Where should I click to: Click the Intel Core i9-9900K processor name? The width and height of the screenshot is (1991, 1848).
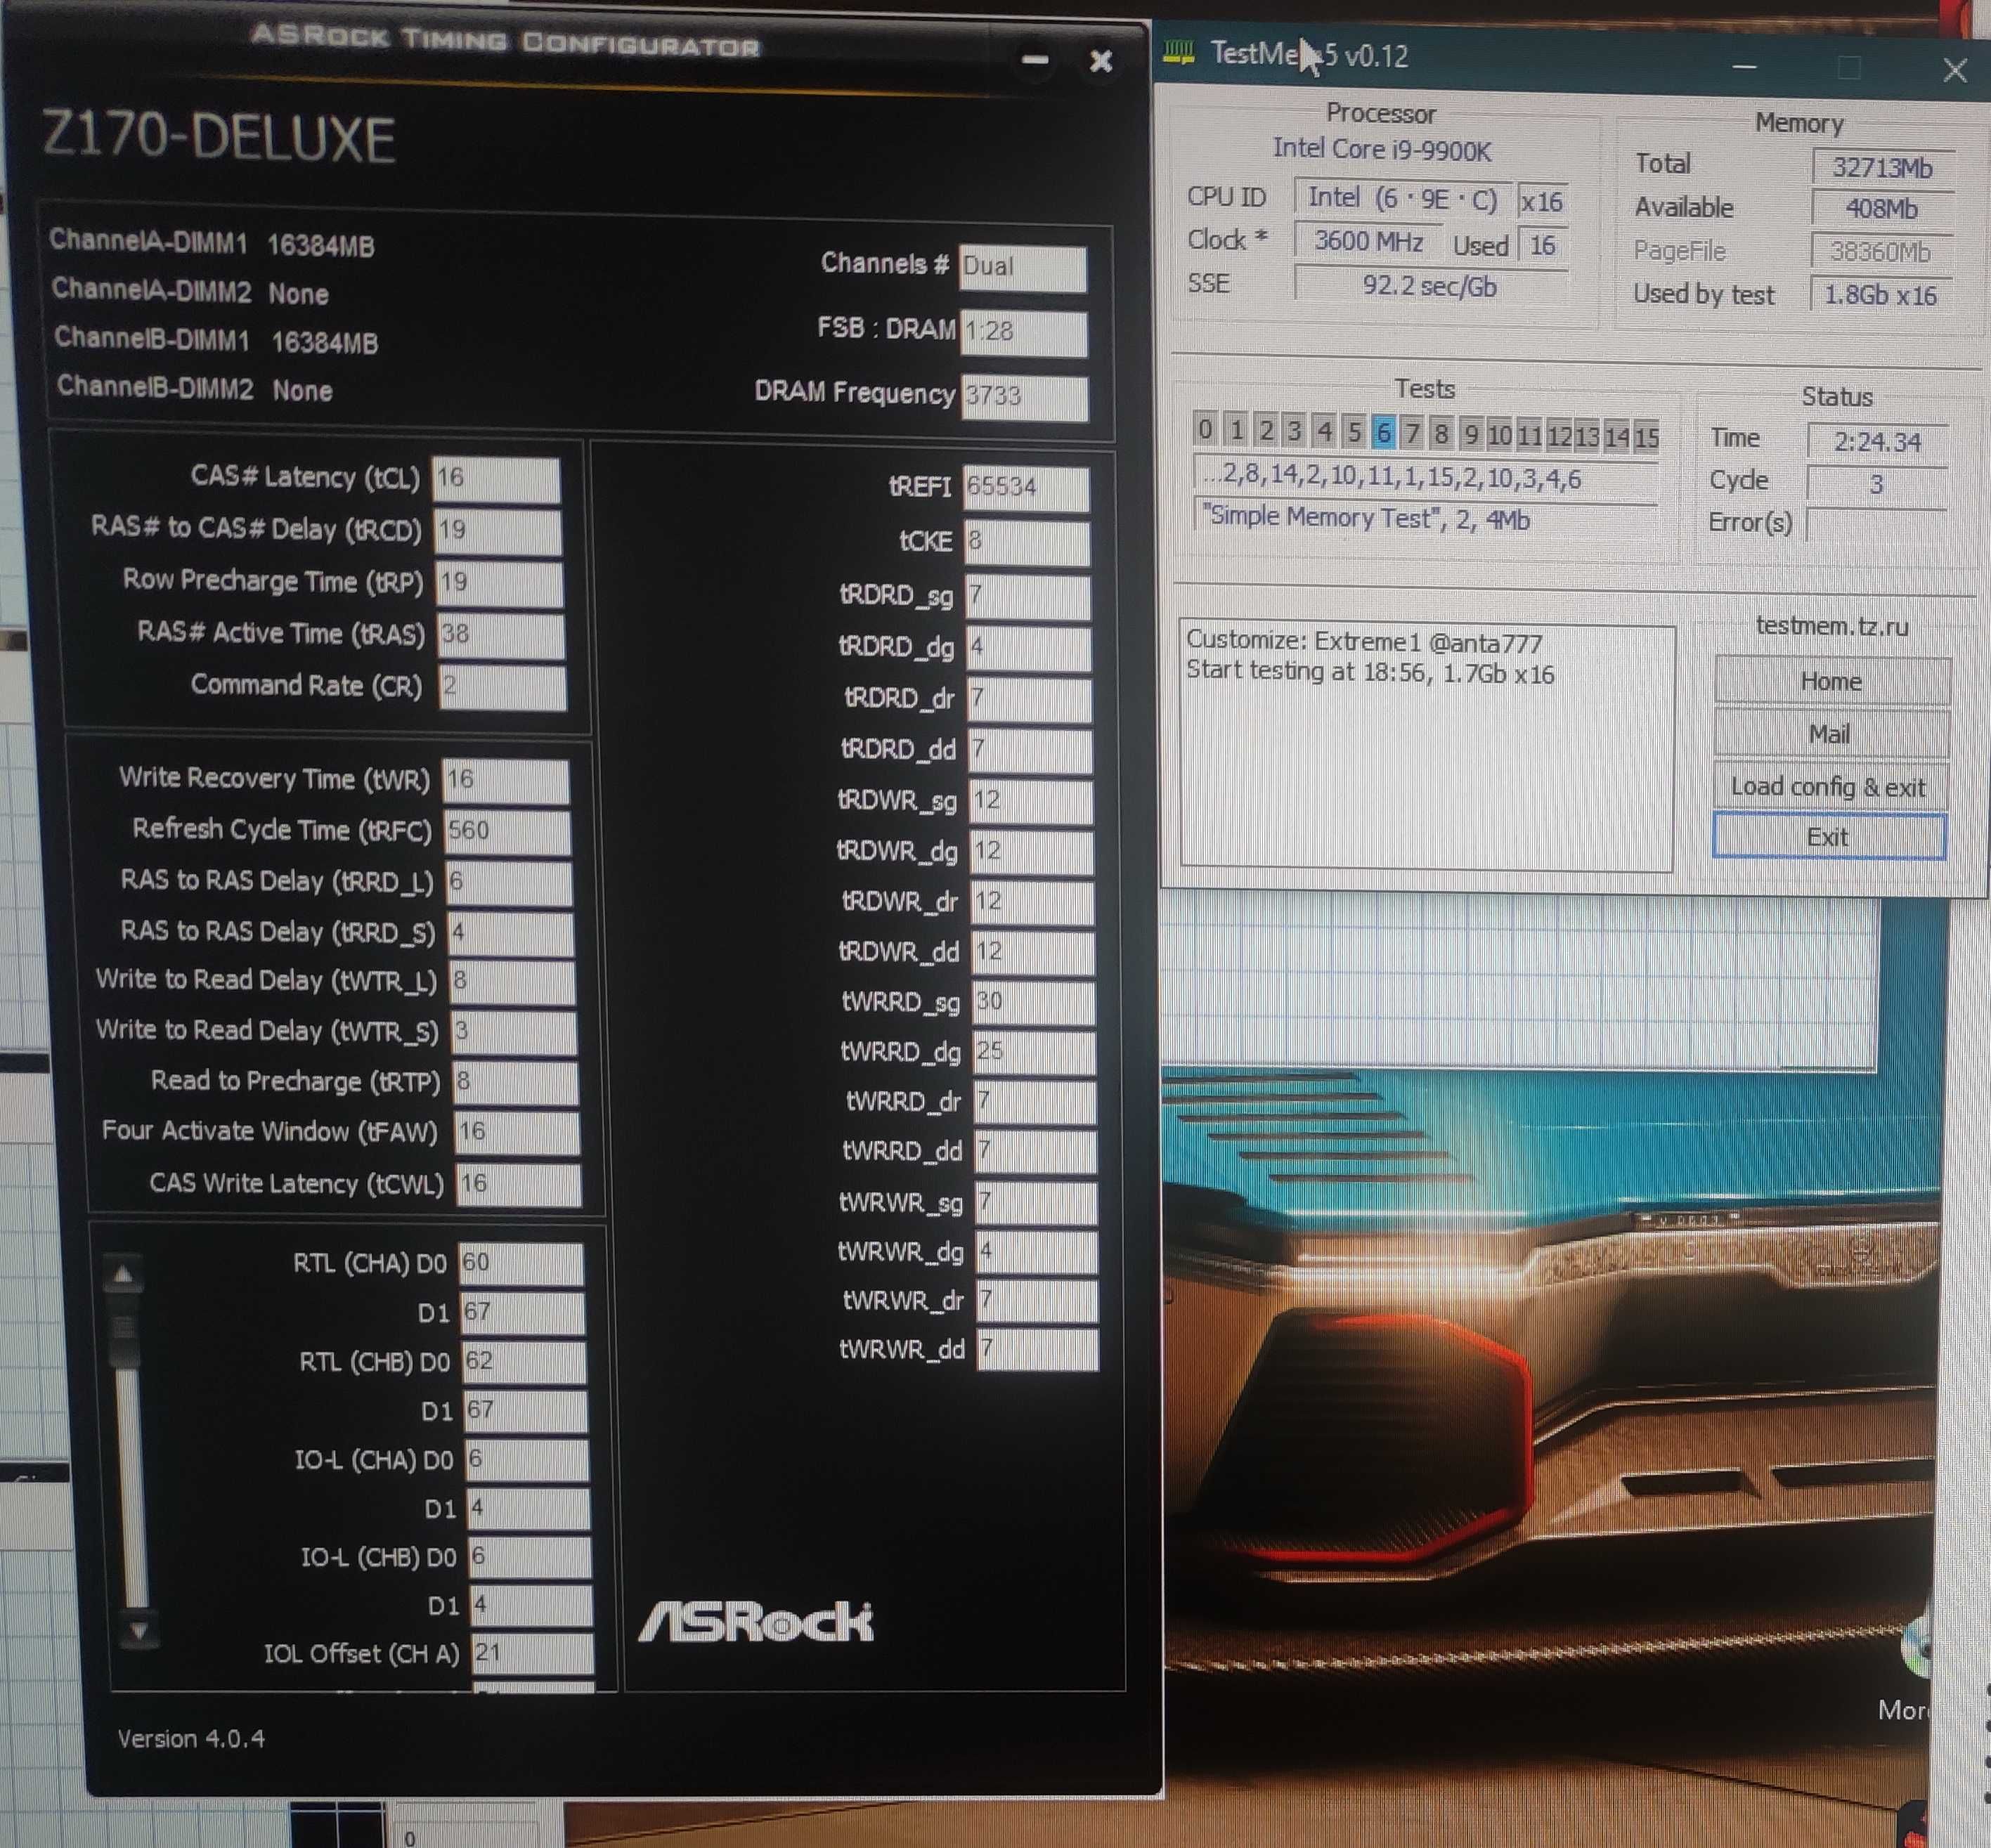coord(1381,150)
